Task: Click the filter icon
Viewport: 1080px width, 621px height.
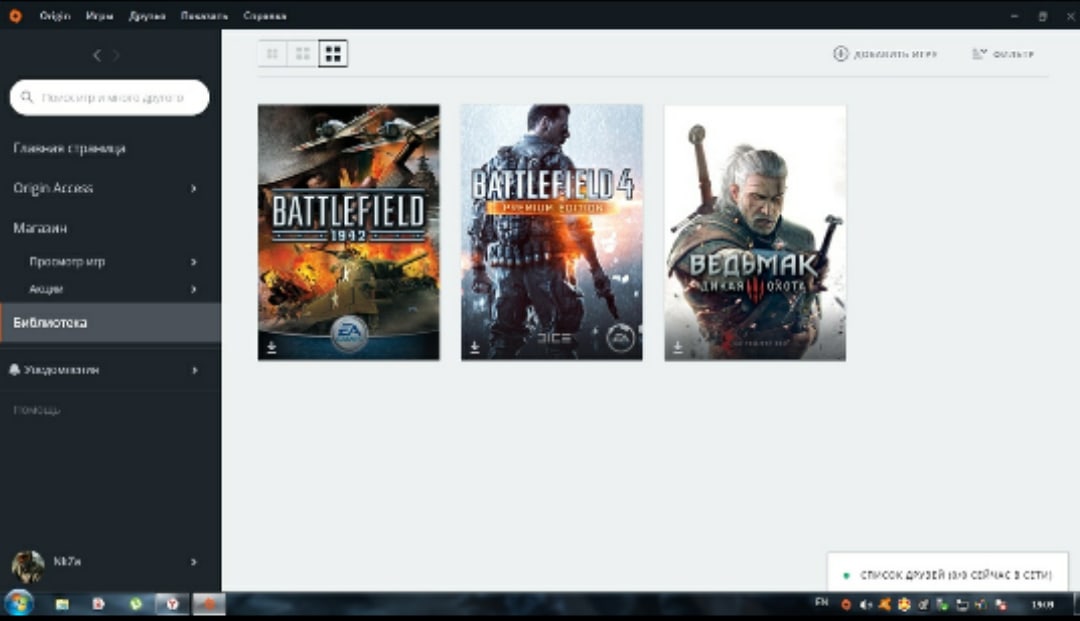Action: pyautogui.click(x=979, y=53)
